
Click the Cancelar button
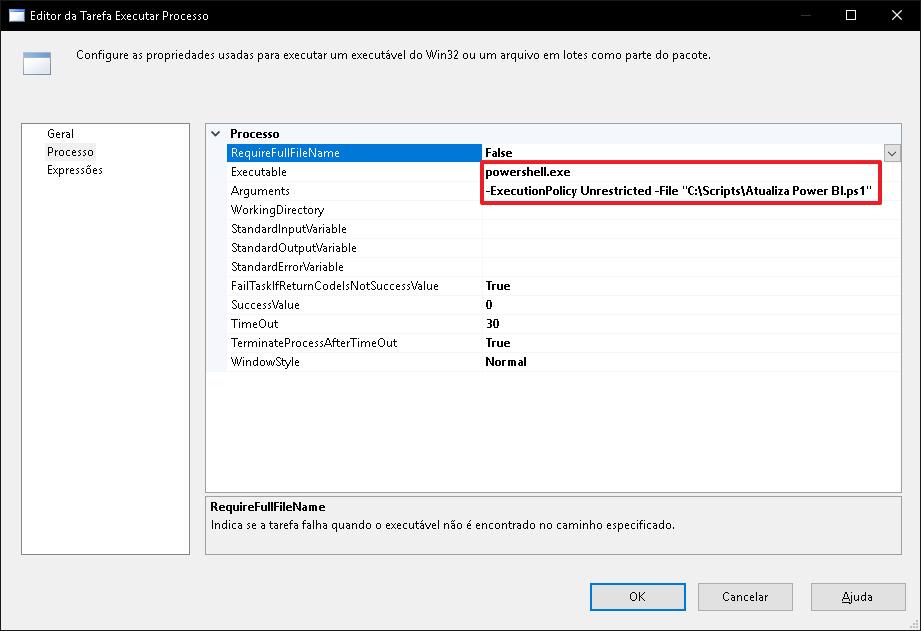coord(745,597)
